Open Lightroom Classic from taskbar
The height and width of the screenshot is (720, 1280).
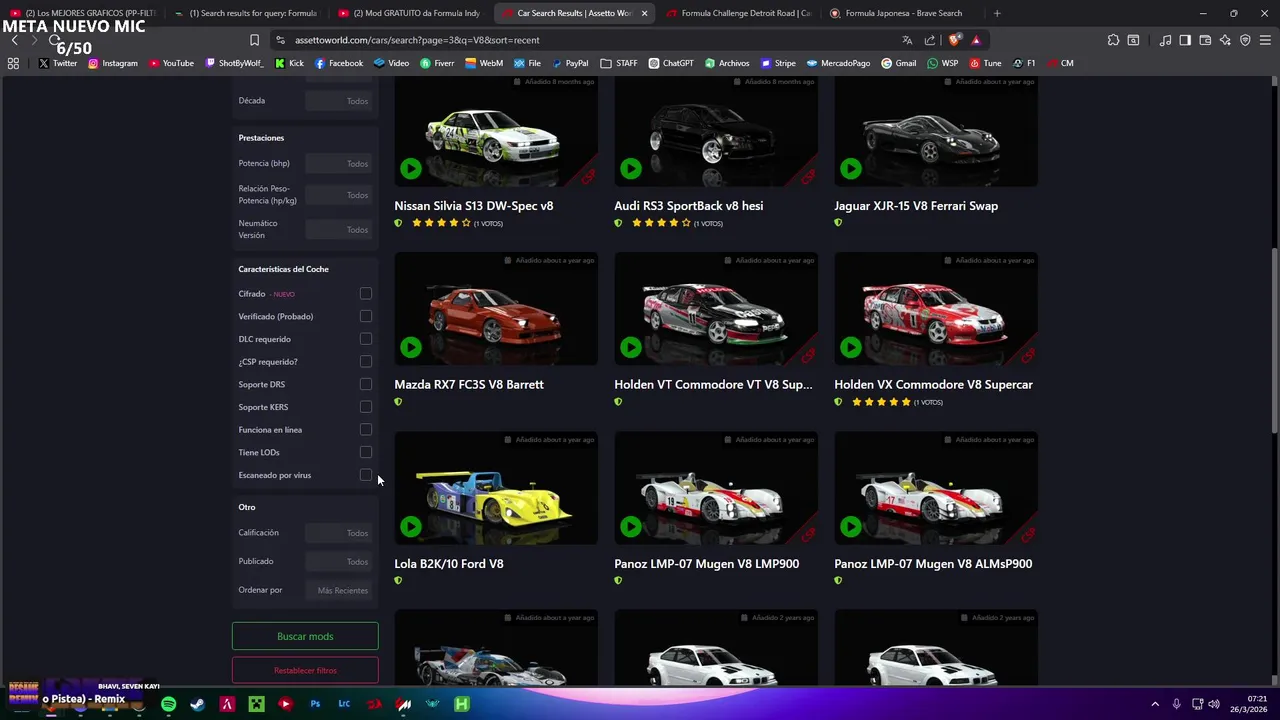(x=344, y=704)
